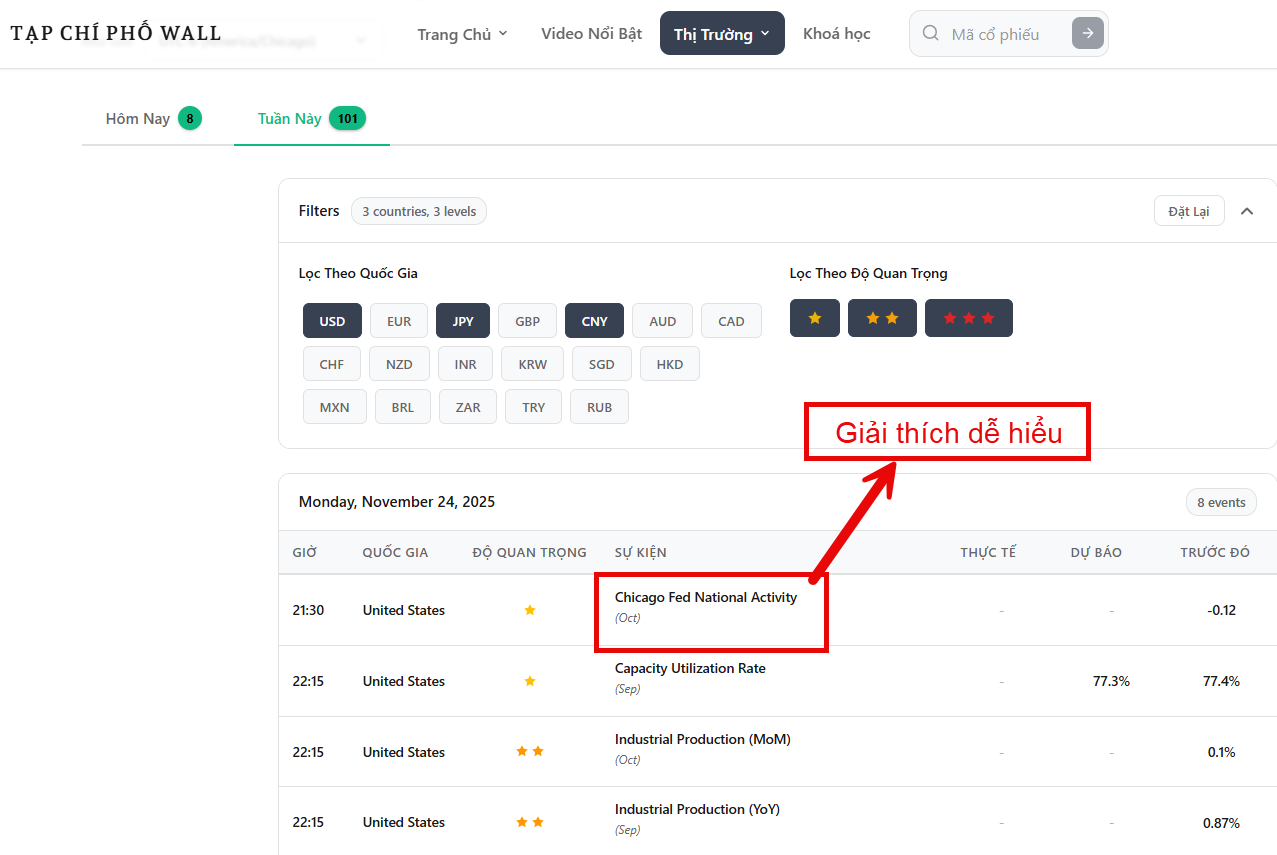This screenshot has height=855, width=1277.
Task: Open the Khoá học link
Action: (x=836, y=34)
